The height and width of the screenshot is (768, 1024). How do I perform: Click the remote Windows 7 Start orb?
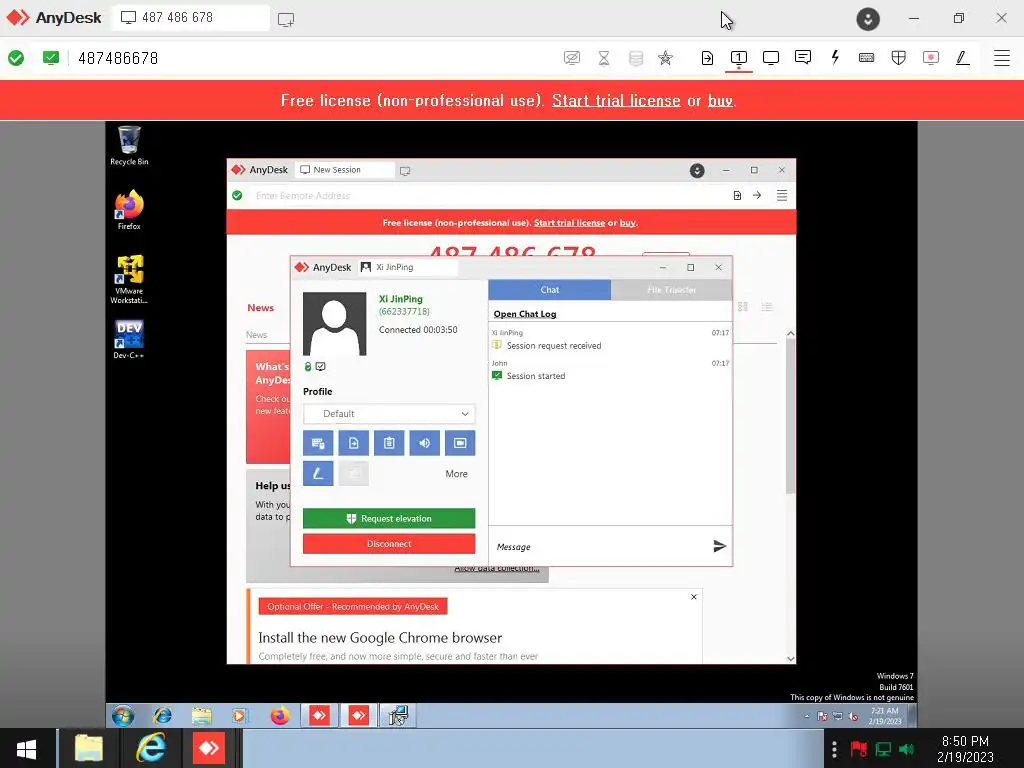point(123,716)
